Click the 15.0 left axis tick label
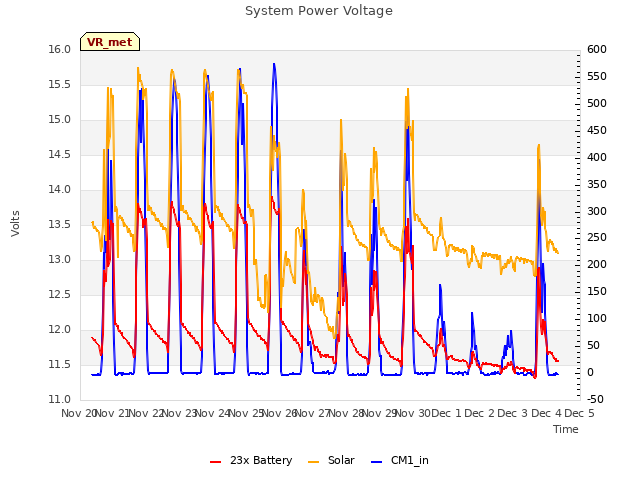This screenshot has width=640, height=480. coord(60,120)
